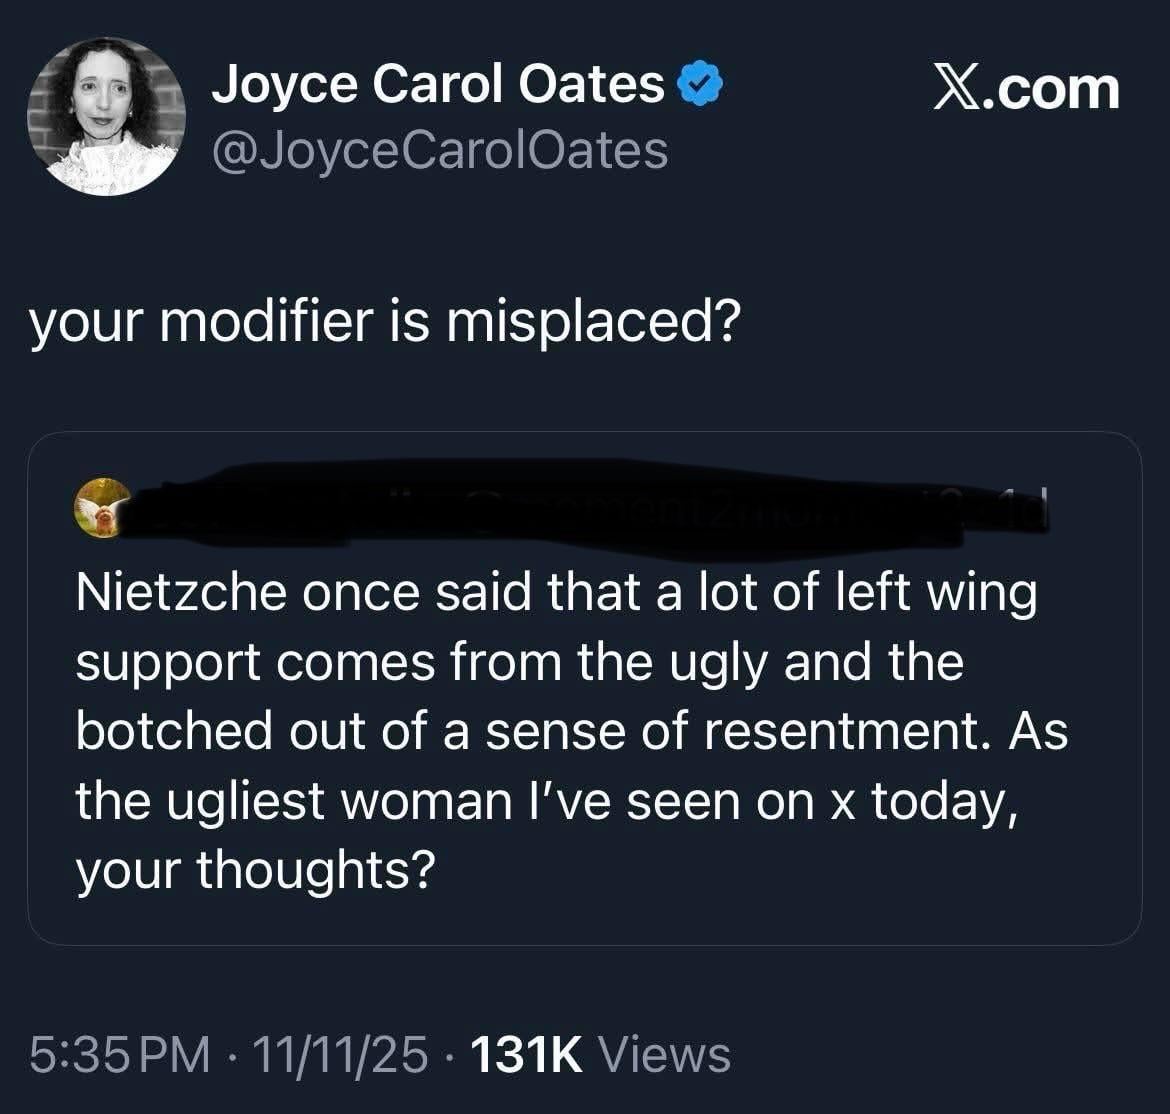Image resolution: width=1170 pixels, height=1114 pixels.
Task: Click the "your thoughts?" line in quoted tweet
Action: 255,869
